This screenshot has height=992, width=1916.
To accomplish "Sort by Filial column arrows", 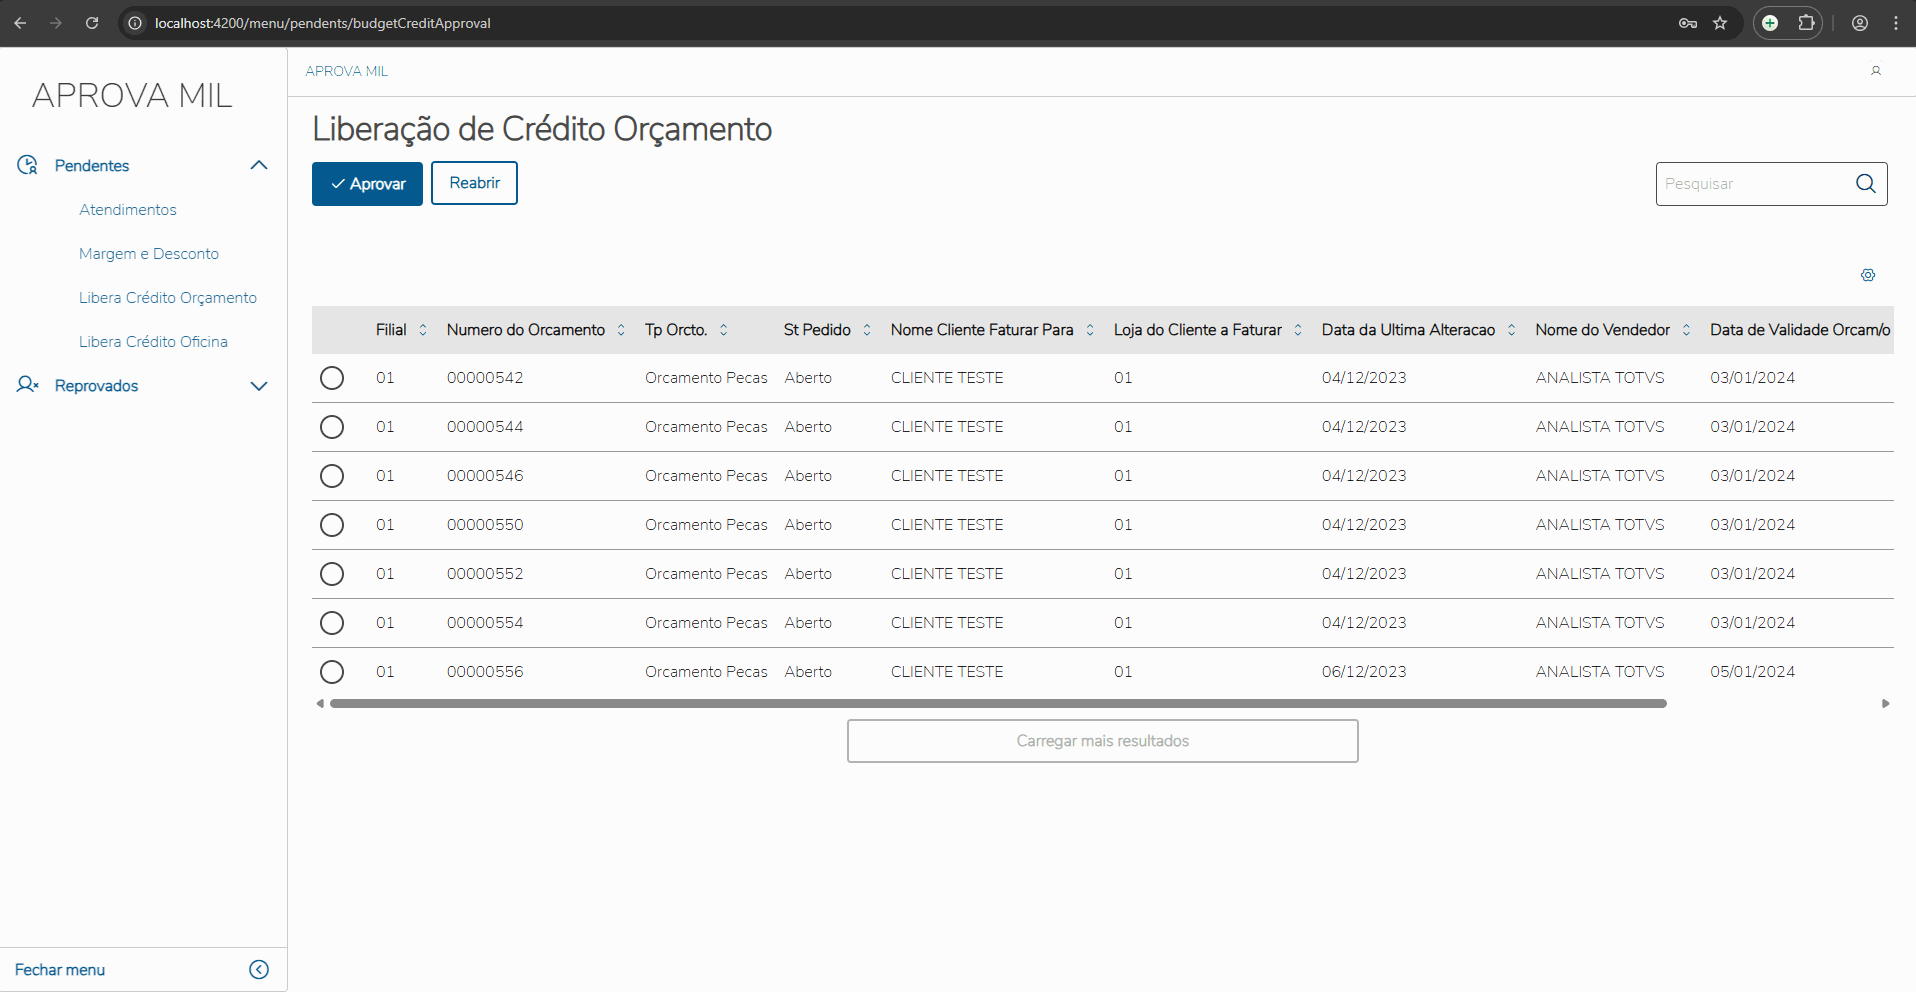I will (423, 330).
